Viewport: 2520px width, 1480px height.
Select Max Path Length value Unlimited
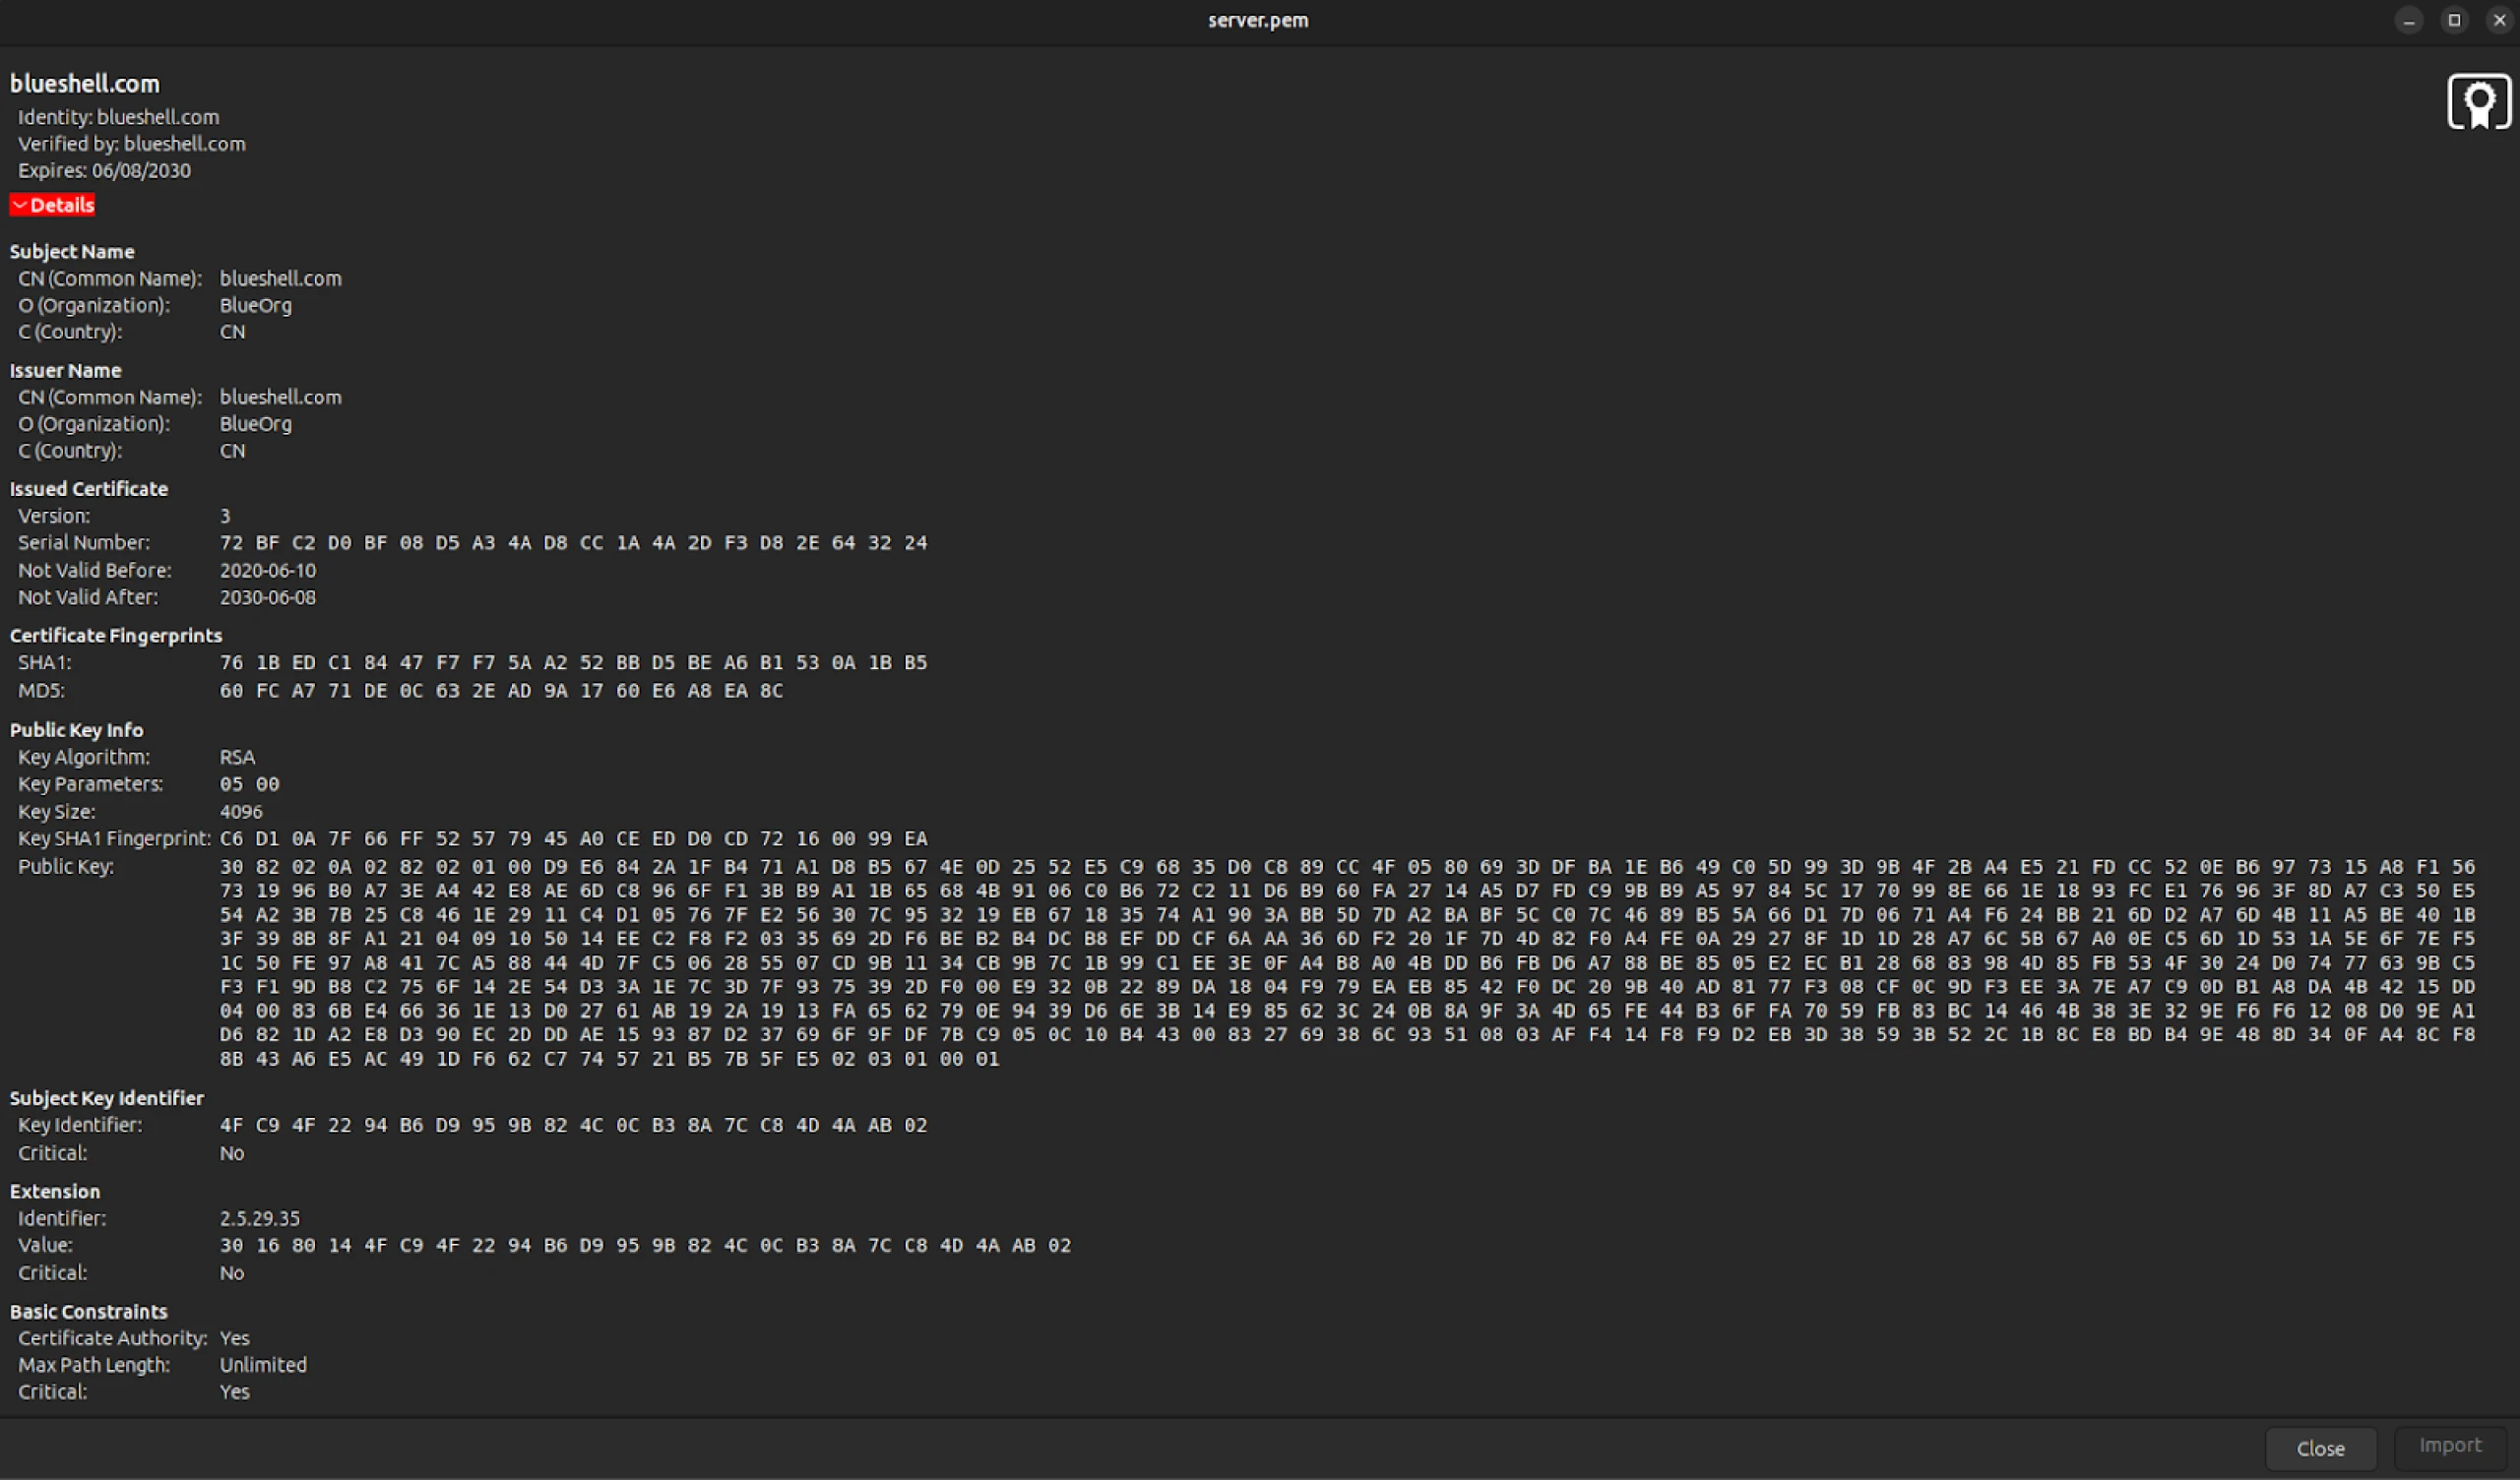pos(263,1366)
